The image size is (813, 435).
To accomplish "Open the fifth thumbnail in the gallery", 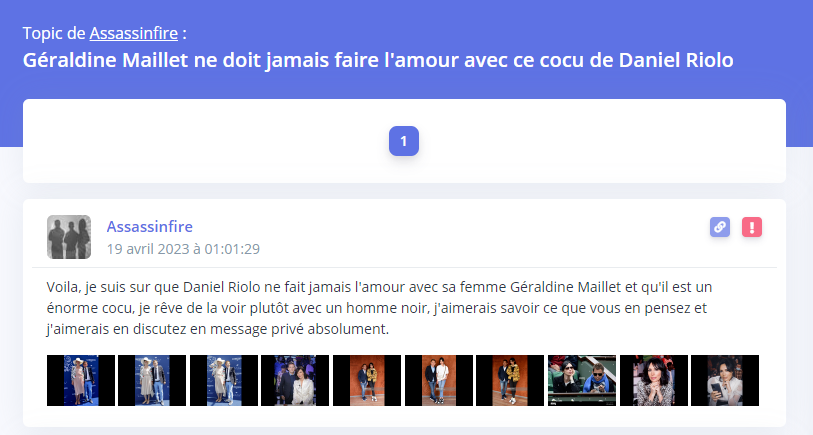I will coord(367,381).
